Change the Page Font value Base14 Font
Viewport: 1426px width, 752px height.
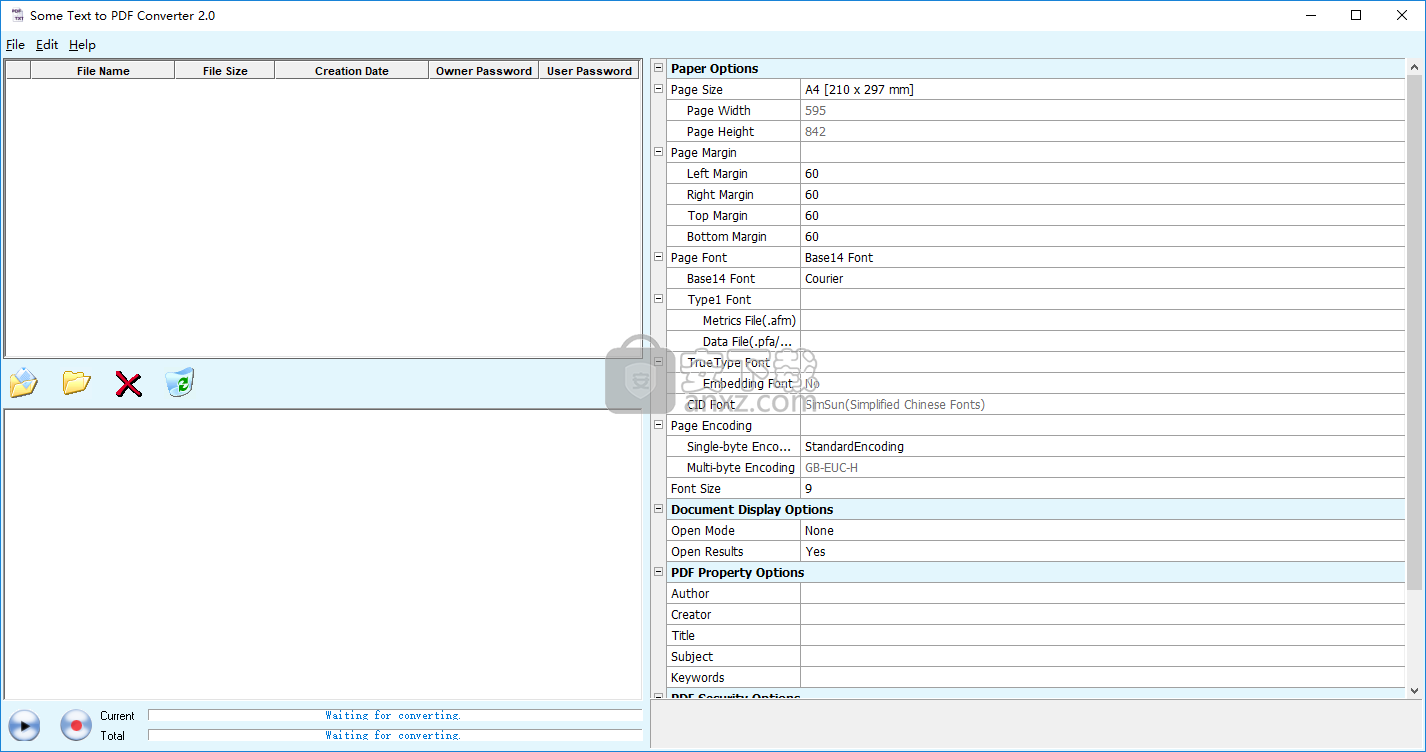pos(1103,257)
